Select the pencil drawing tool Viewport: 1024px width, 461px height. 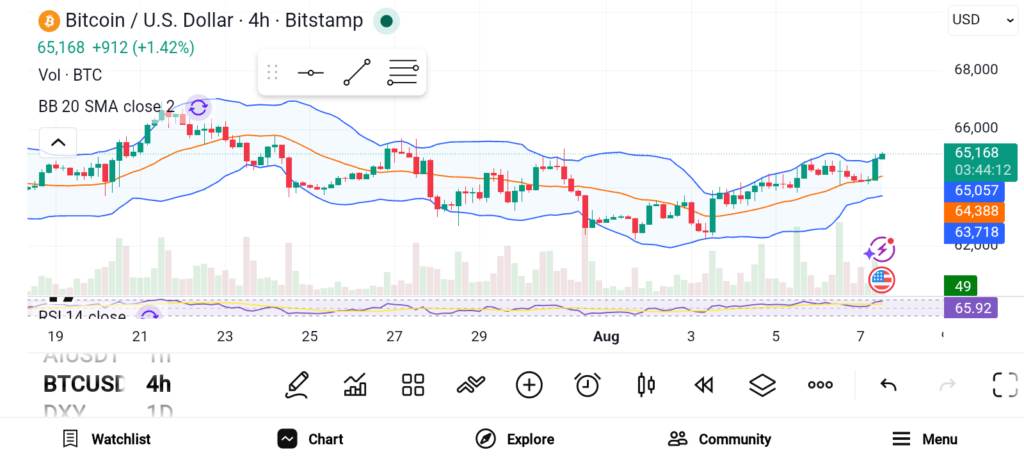(296, 385)
